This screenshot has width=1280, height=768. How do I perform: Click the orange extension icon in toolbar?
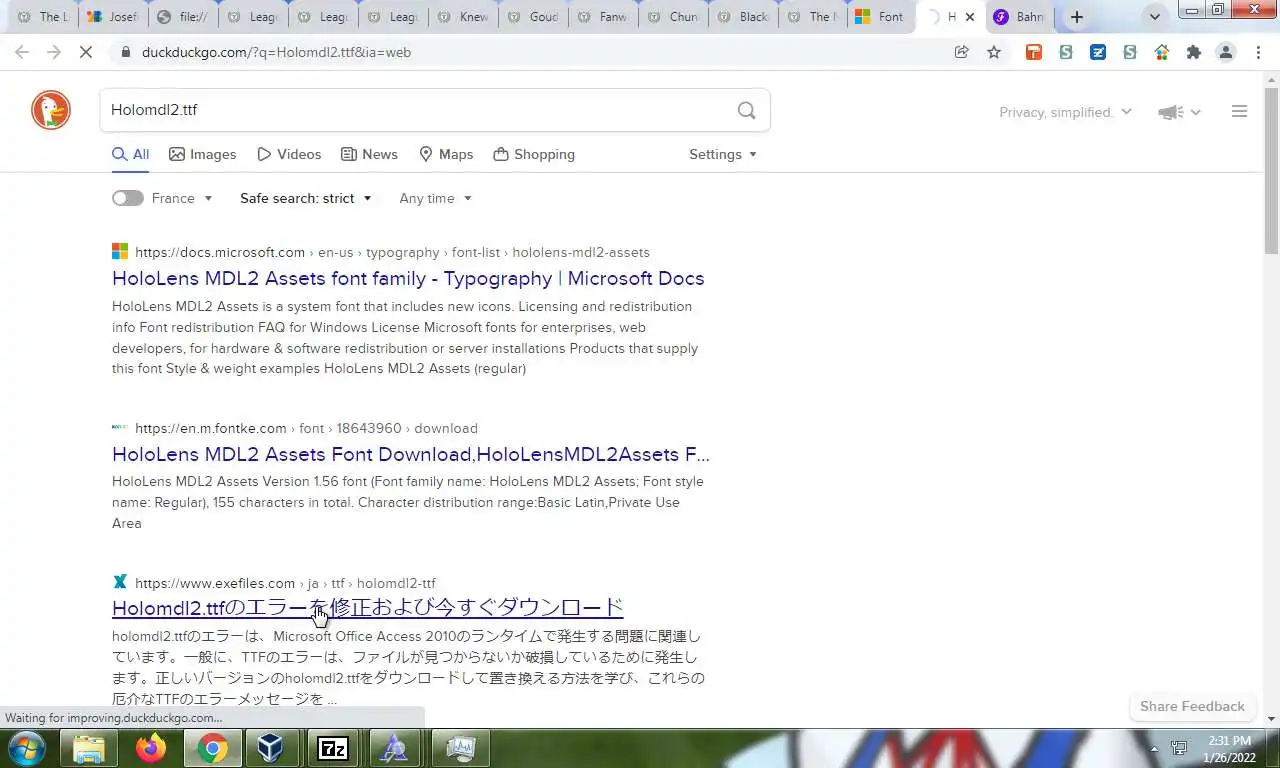click(x=1034, y=52)
